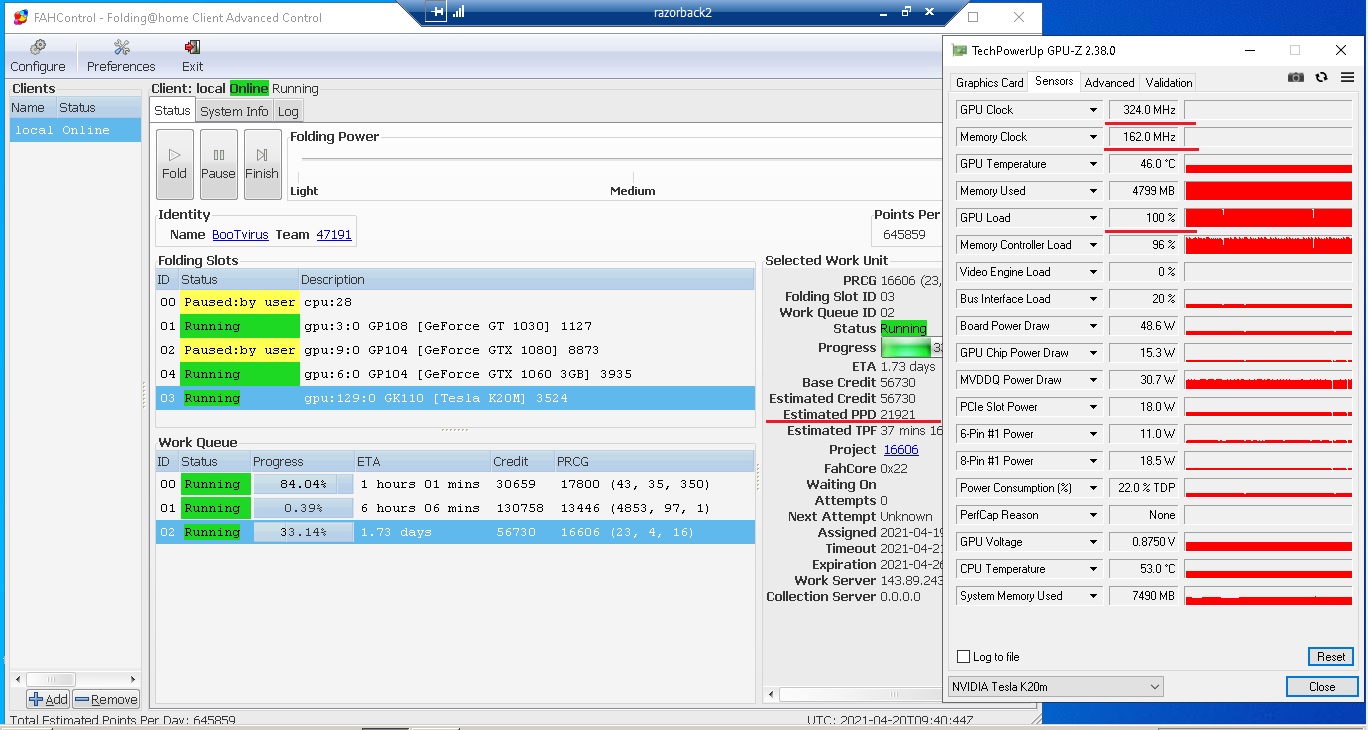Select the work queue row with PRCG 16606 (23, 4, 16)
This screenshot has height=730, width=1368.
455,532
